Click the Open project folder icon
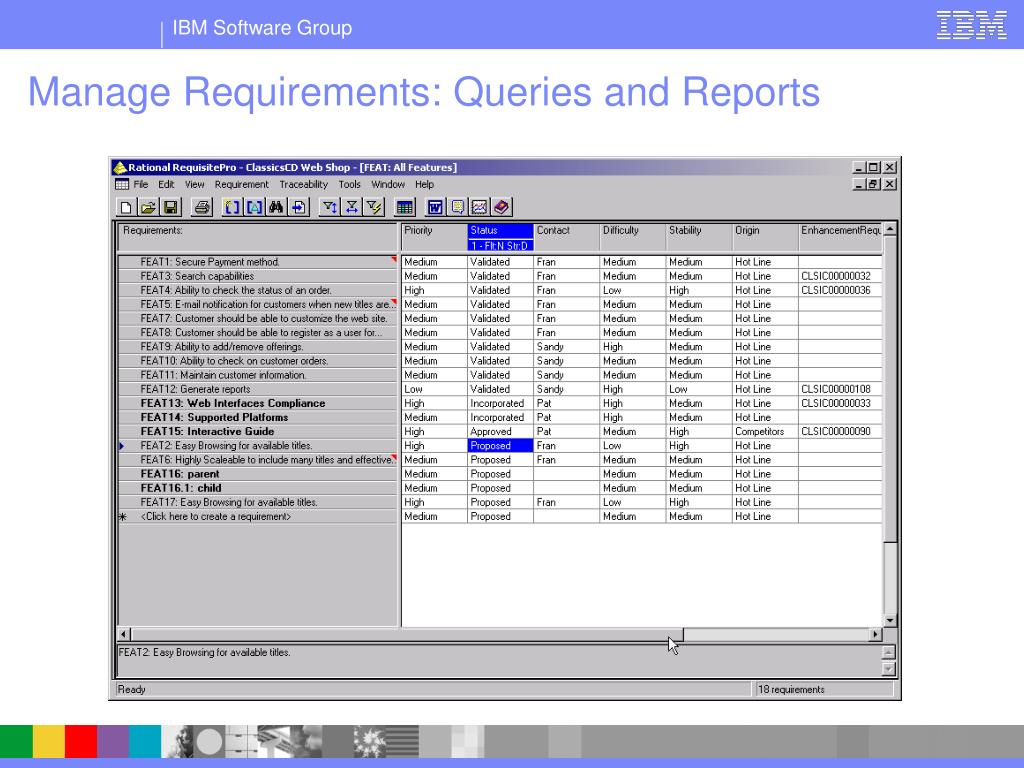The height and width of the screenshot is (768, 1024). 148,208
